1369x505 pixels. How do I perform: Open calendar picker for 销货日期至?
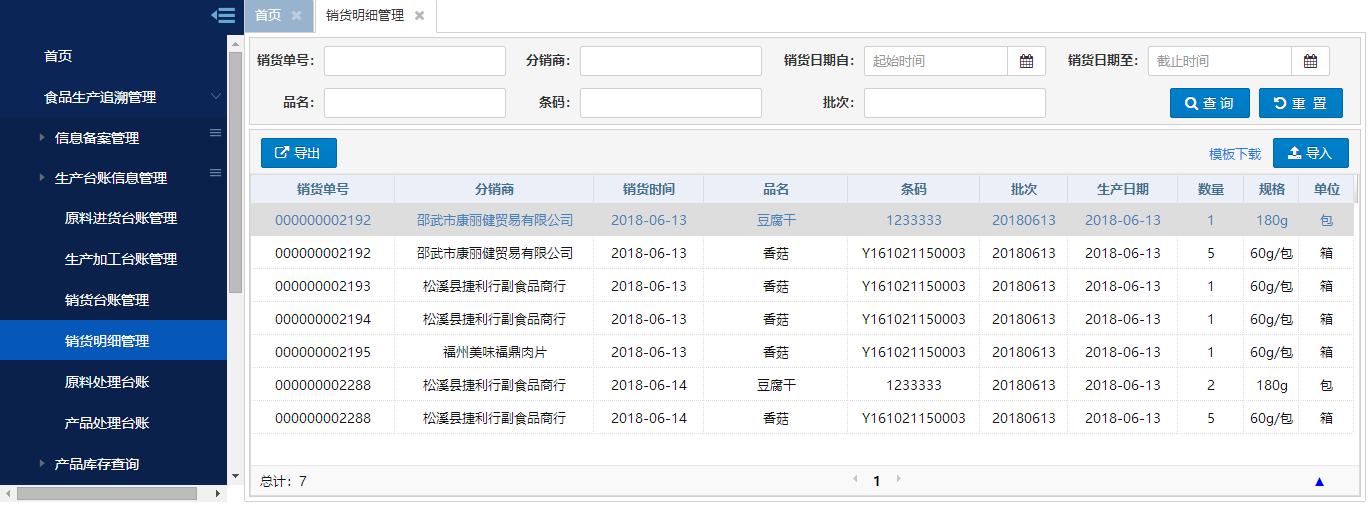pos(1310,61)
